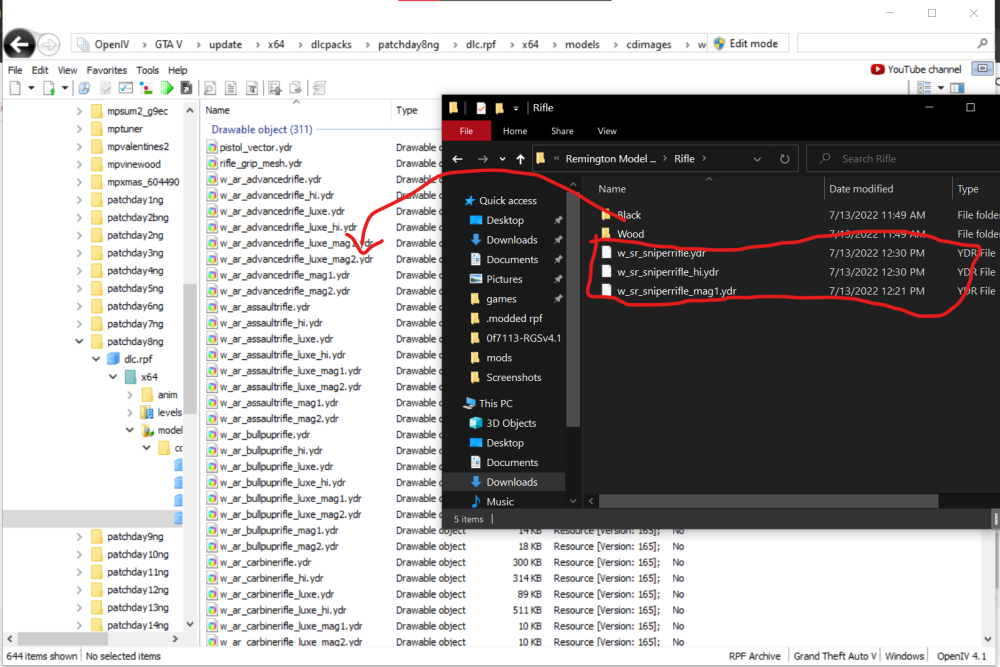Screen dimensions: 1000x667
Task: Expand the mpsum2_g9ec tree node
Action: click(79, 111)
